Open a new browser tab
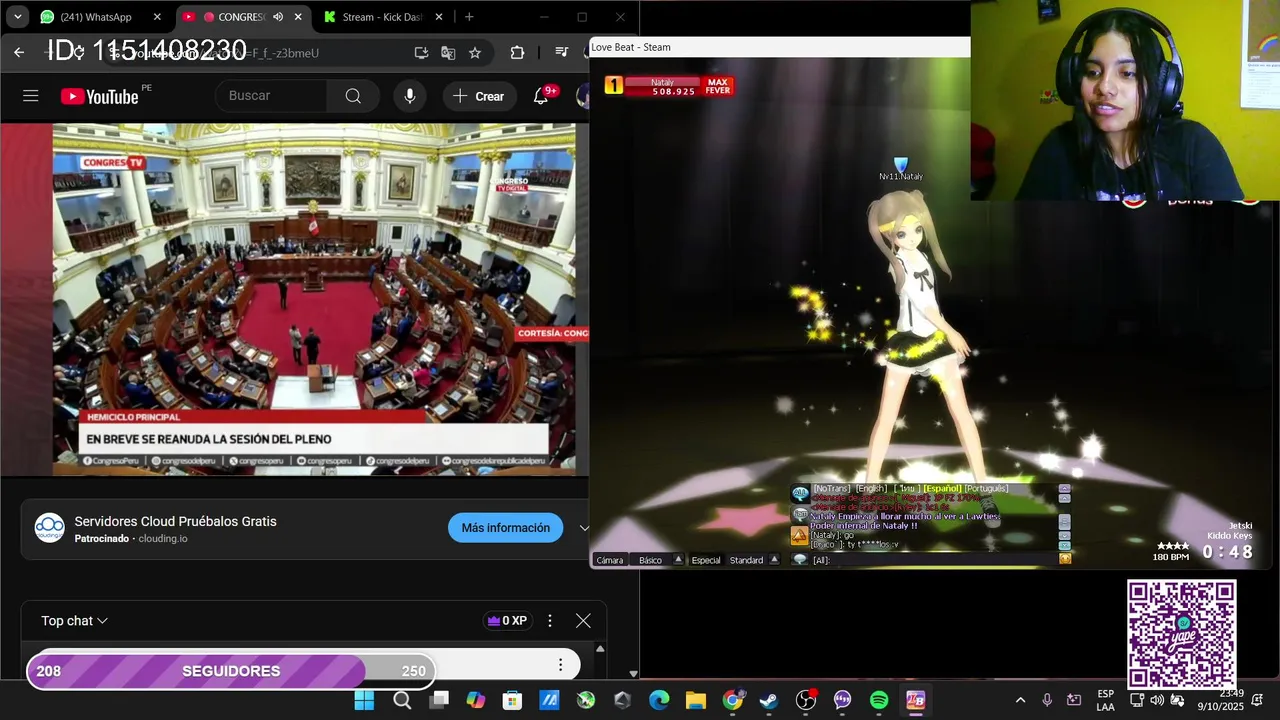This screenshot has height=720, width=1280. coord(469,17)
